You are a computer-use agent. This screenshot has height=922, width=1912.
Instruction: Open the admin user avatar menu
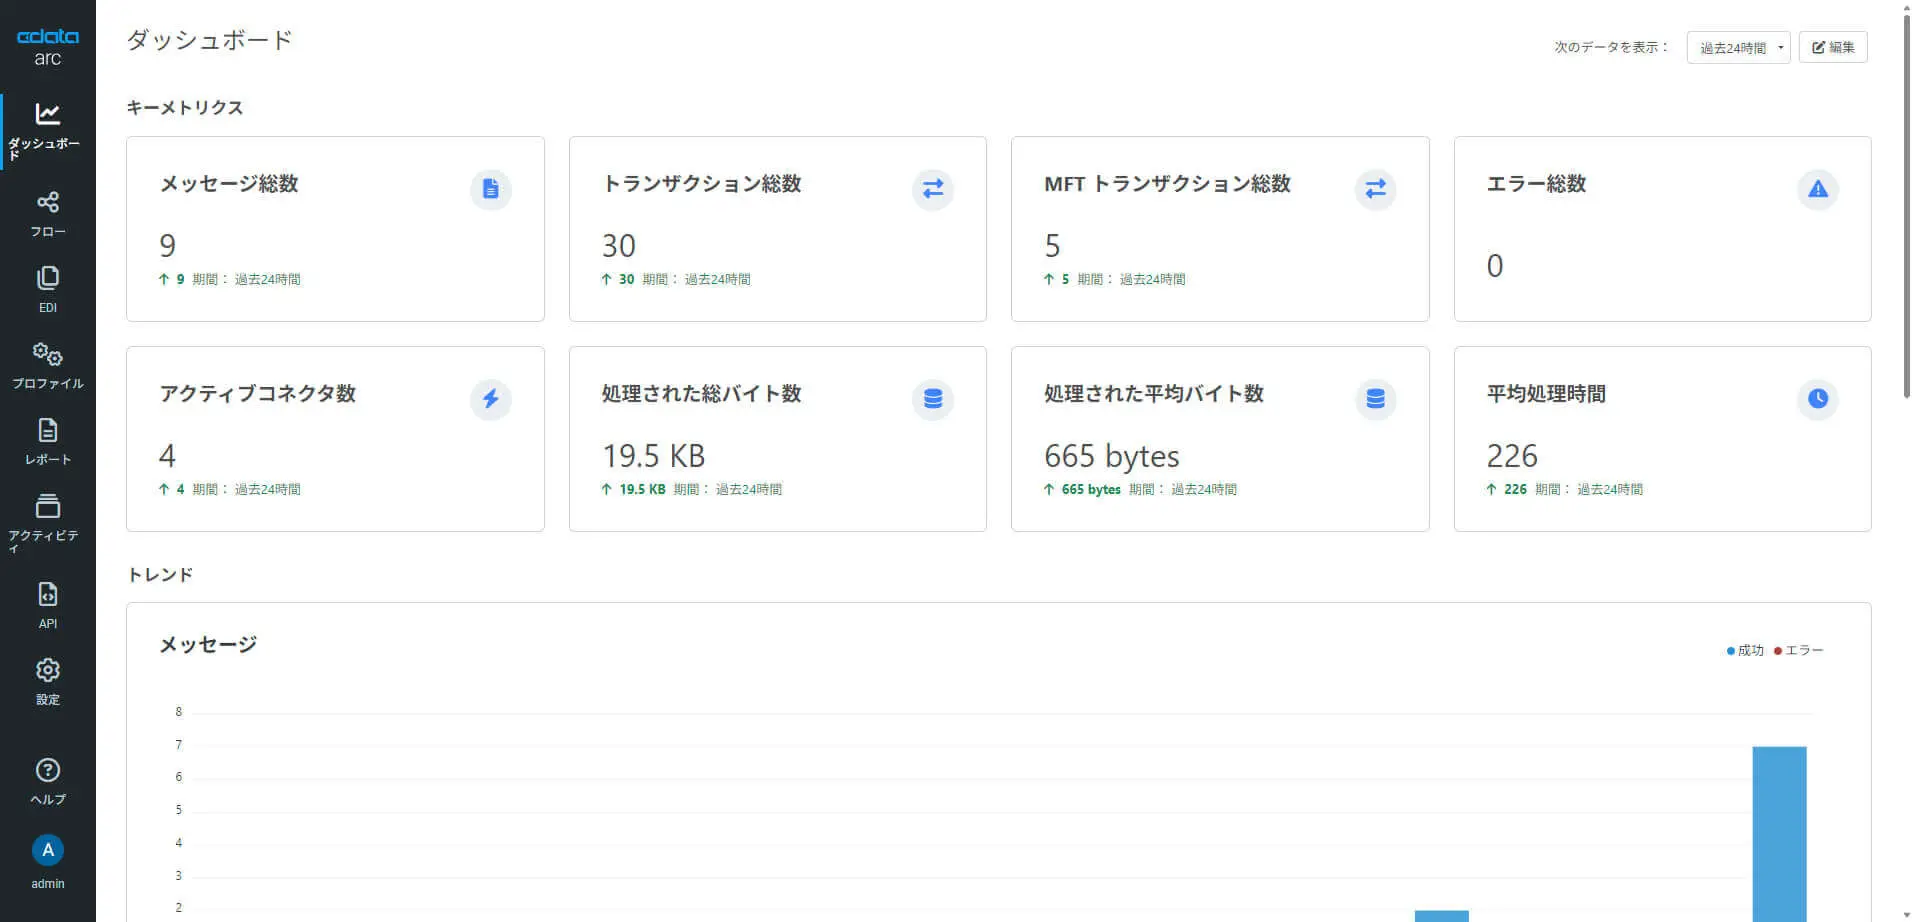(47, 850)
